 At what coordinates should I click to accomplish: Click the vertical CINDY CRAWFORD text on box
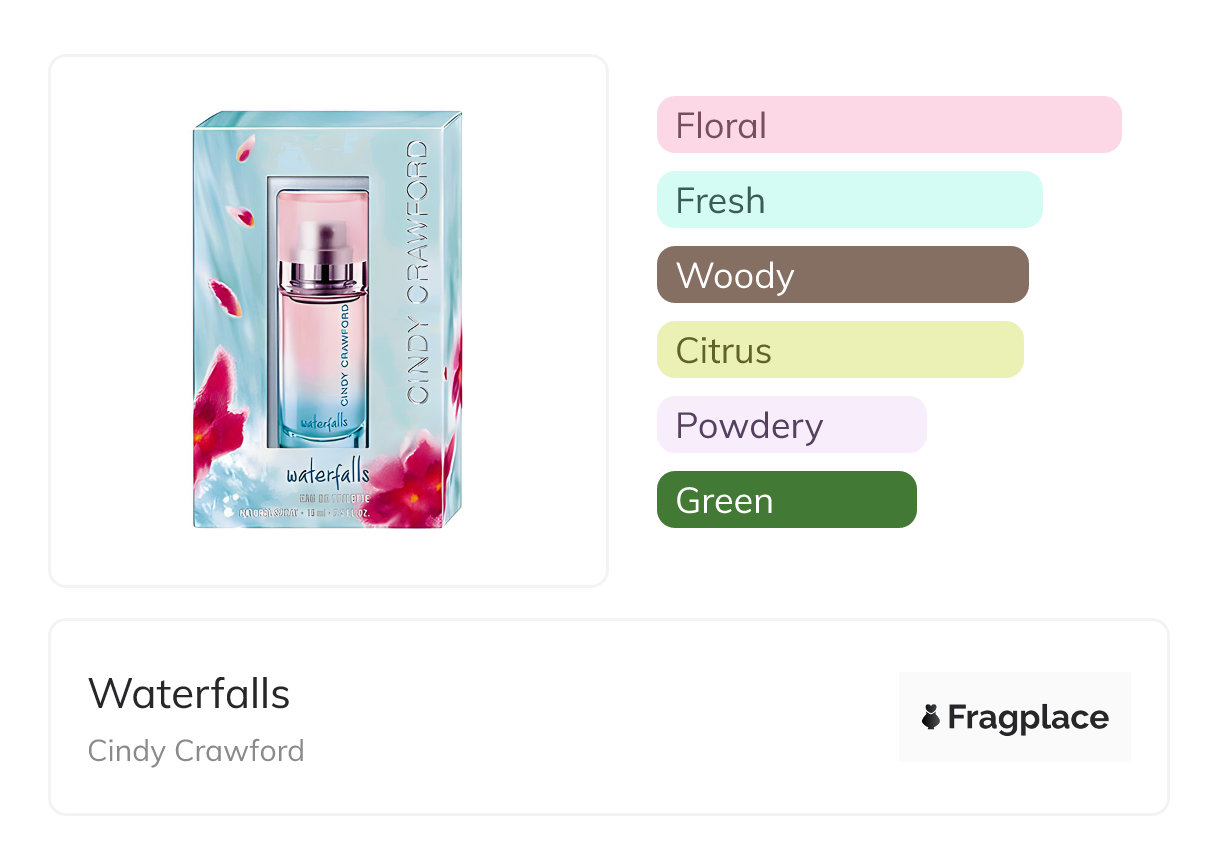click(x=418, y=270)
